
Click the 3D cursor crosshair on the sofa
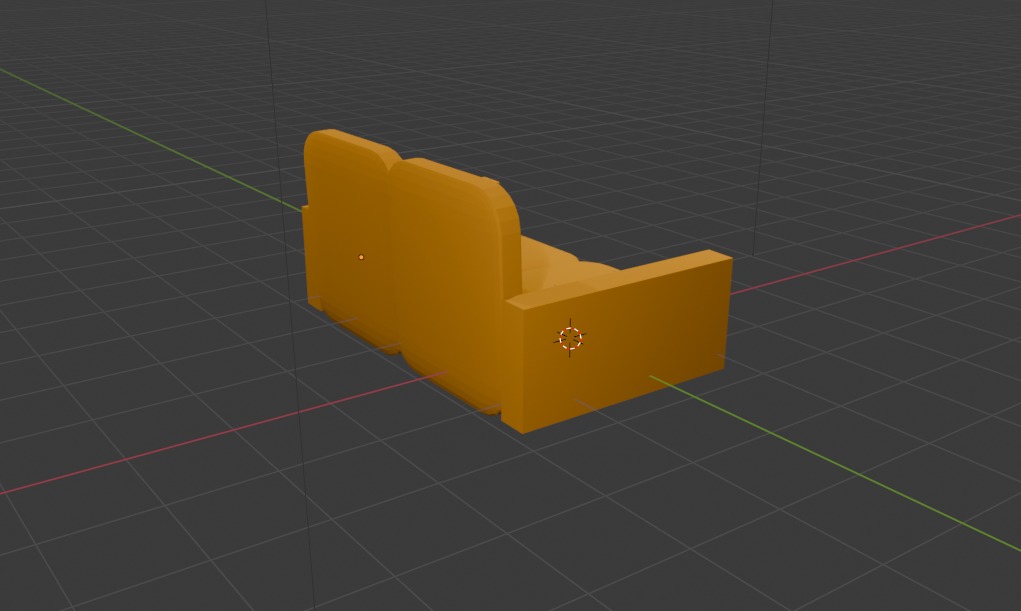pyautogui.click(x=570, y=338)
